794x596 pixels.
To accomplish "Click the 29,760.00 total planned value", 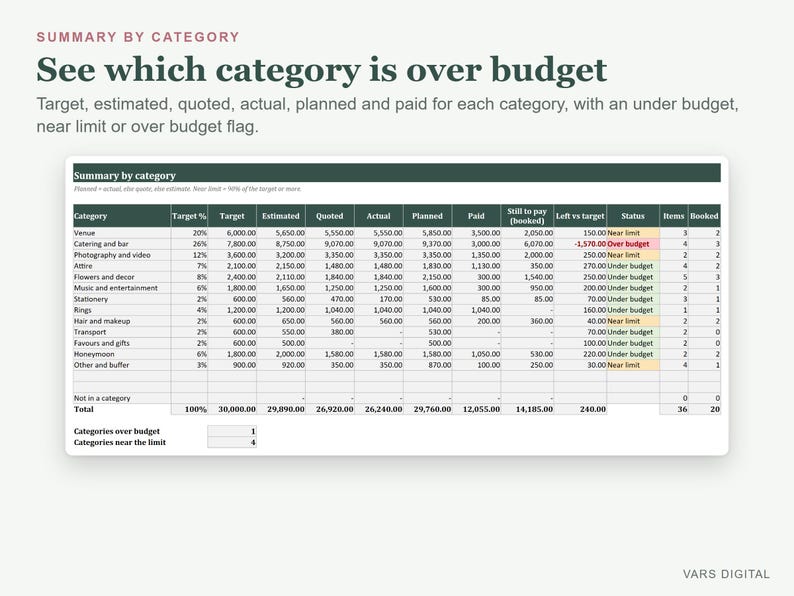I will click(x=427, y=409).
